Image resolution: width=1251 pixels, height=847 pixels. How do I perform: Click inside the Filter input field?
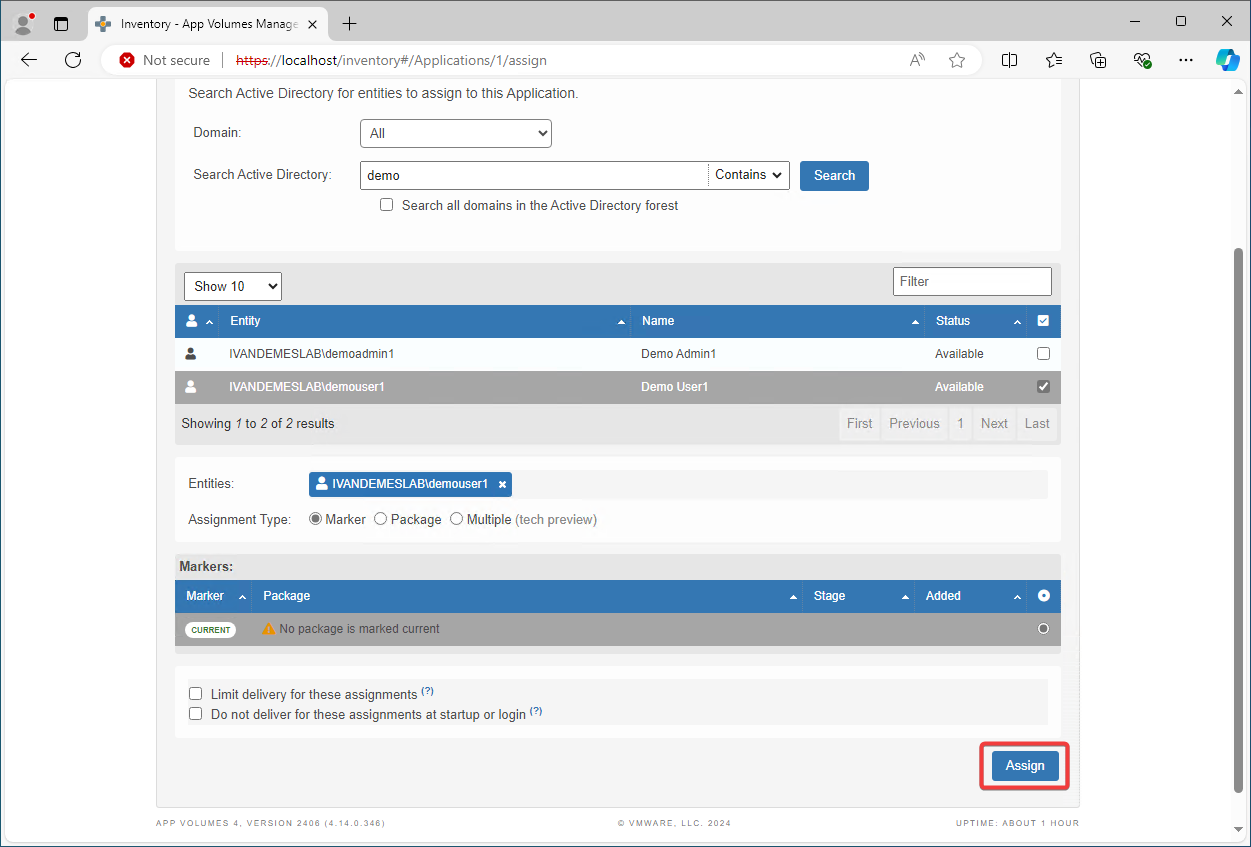pos(971,281)
